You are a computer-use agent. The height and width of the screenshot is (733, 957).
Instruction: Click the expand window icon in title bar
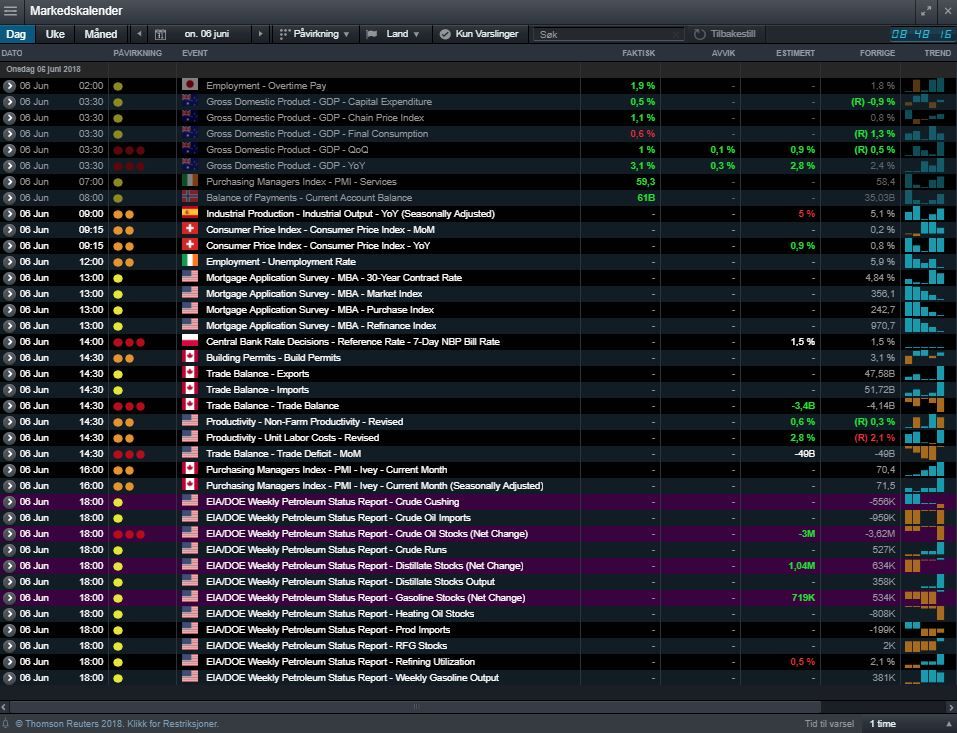926,11
